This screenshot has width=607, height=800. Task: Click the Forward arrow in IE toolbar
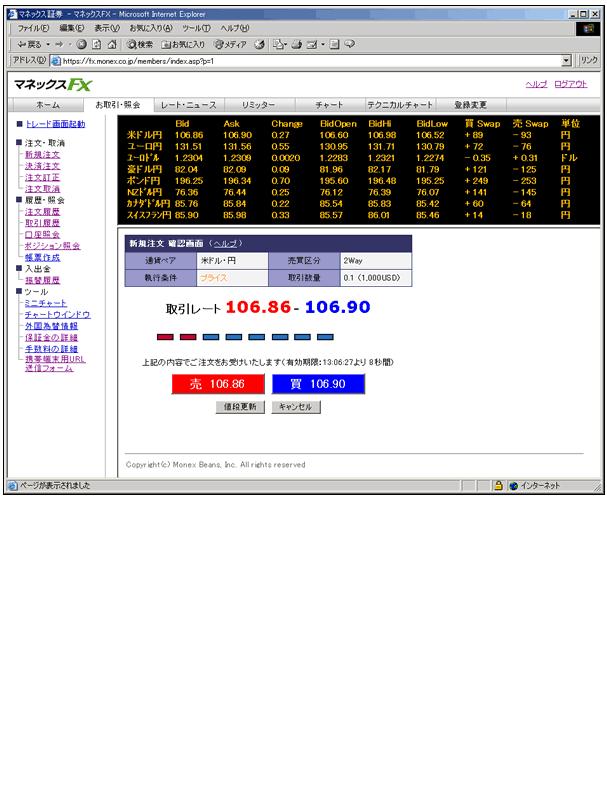[59, 44]
